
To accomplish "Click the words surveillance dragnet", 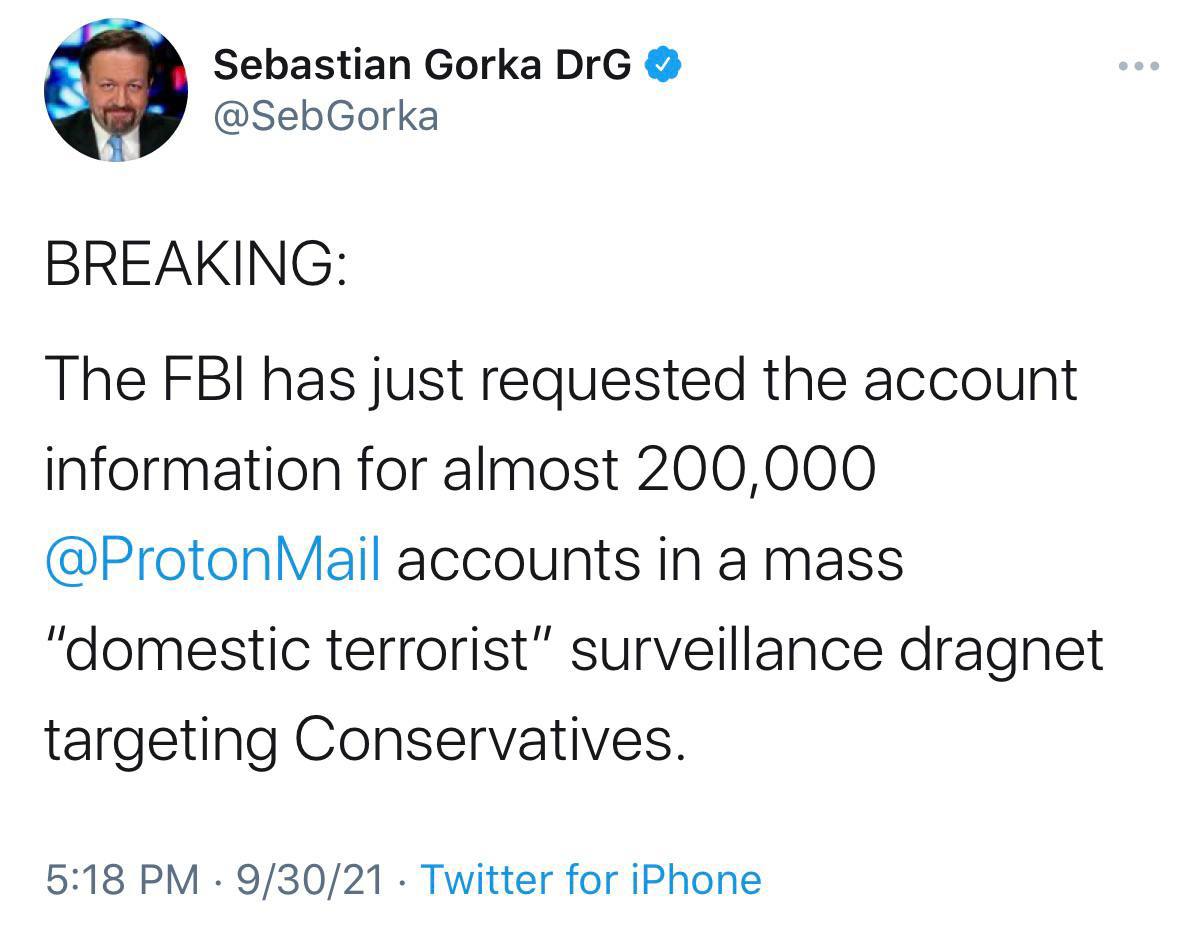I will (x=836, y=650).
